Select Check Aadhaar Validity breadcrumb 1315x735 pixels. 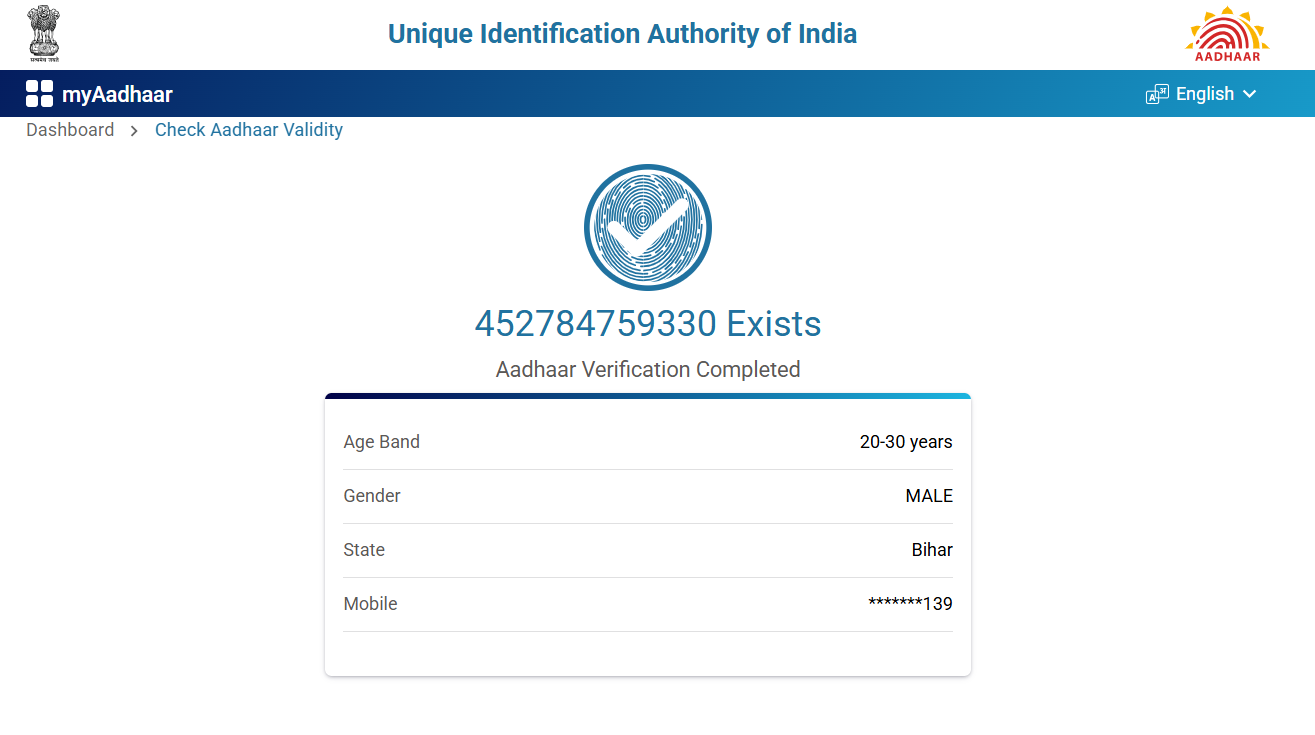pos(249,130)
